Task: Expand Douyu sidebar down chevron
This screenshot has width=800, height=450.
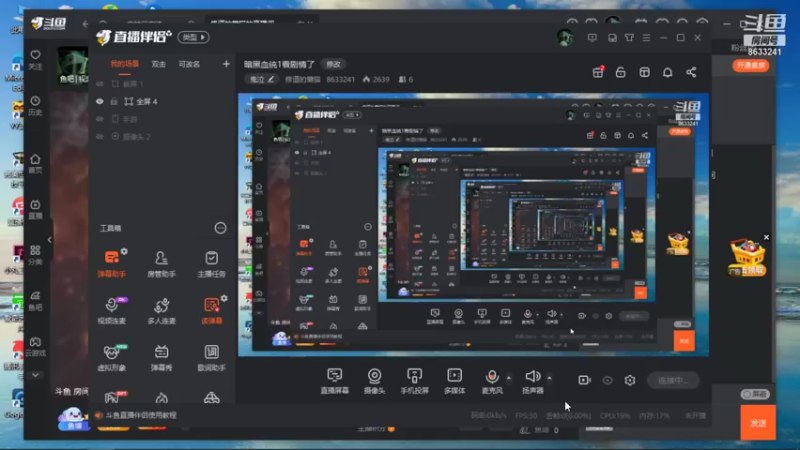Action: 35,375
